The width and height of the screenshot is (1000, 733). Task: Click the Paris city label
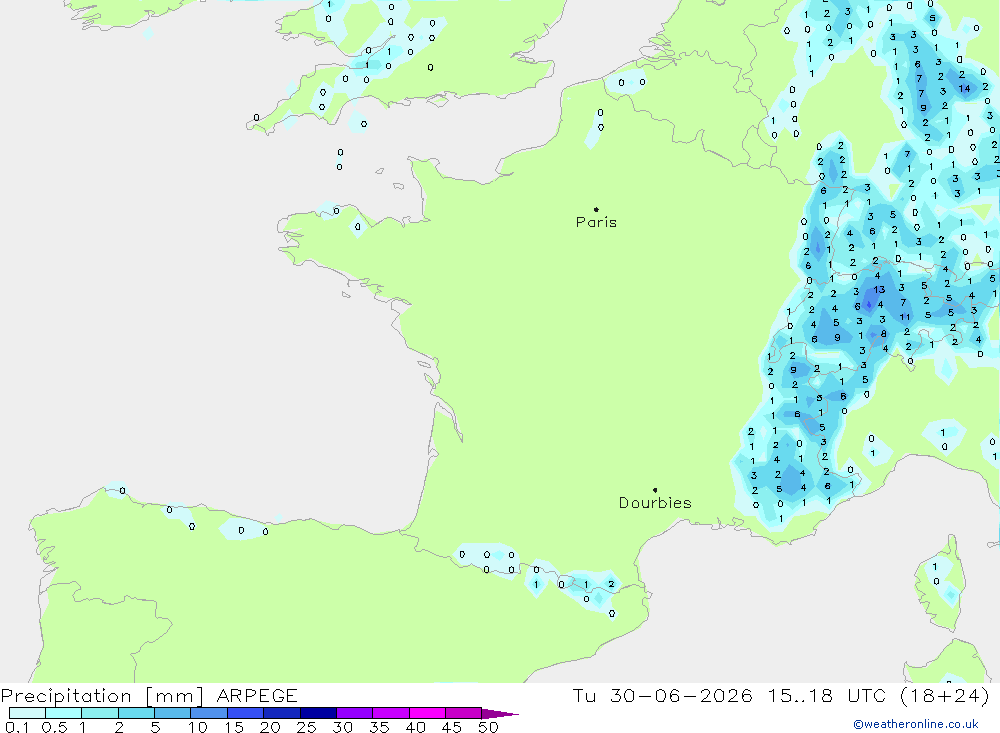point(596,222)
